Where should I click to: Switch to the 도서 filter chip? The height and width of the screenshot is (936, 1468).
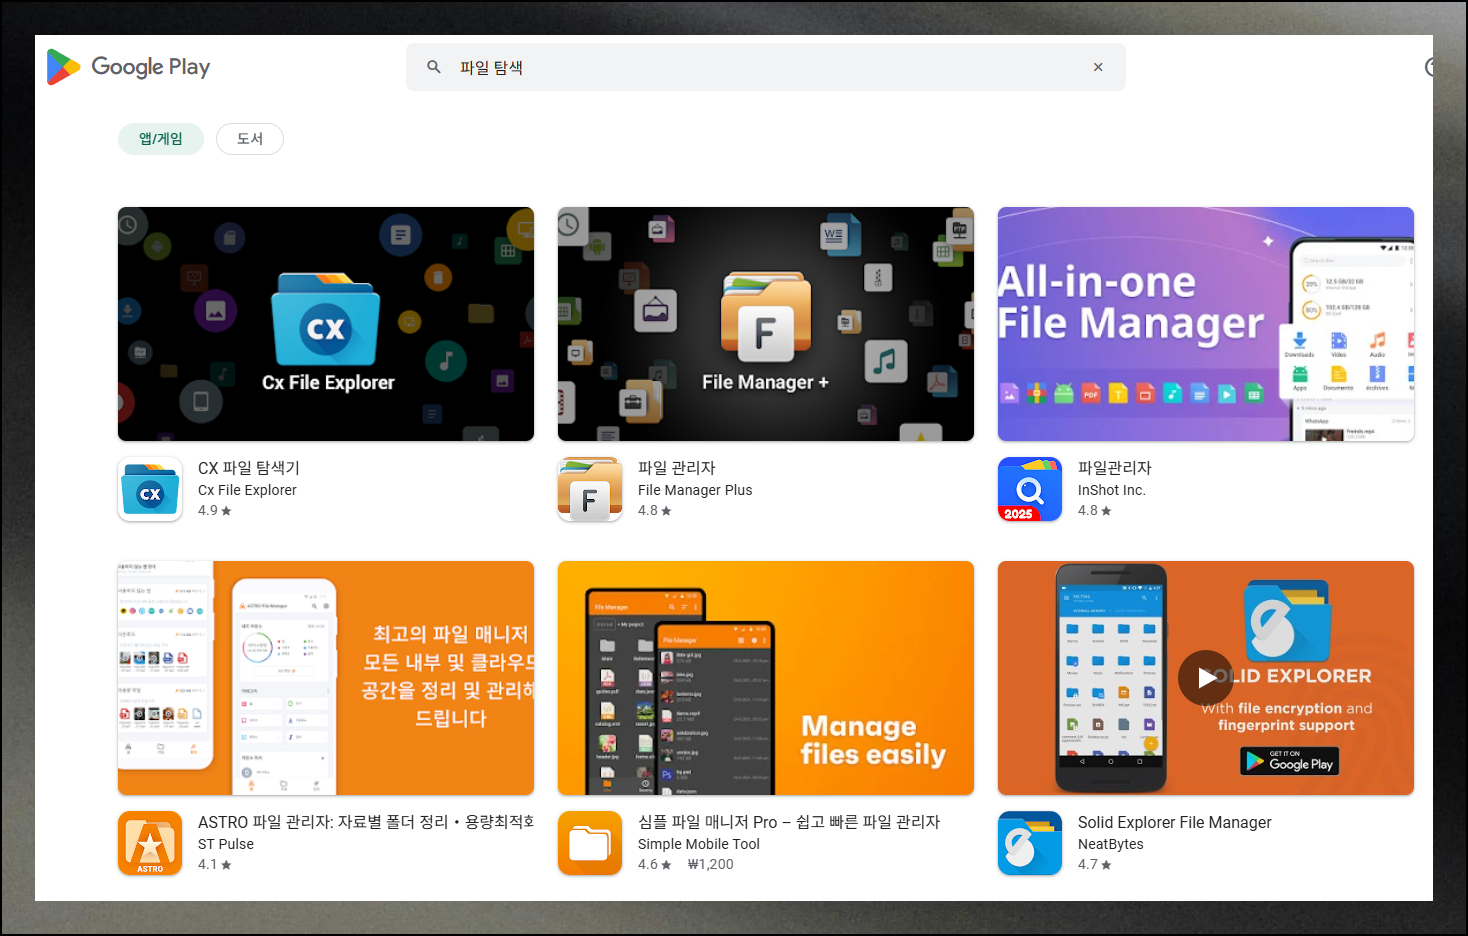250,139
